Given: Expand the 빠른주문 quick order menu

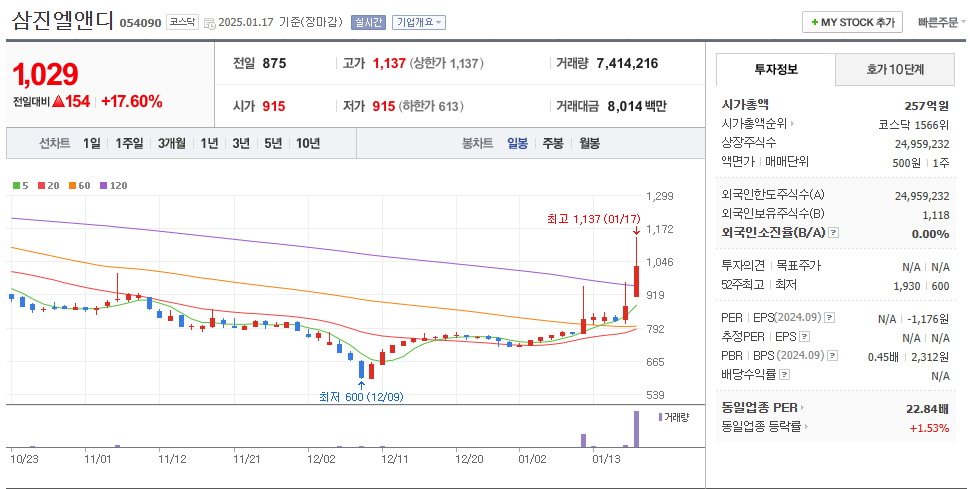Looking at the screenshot, I should 937,22.
